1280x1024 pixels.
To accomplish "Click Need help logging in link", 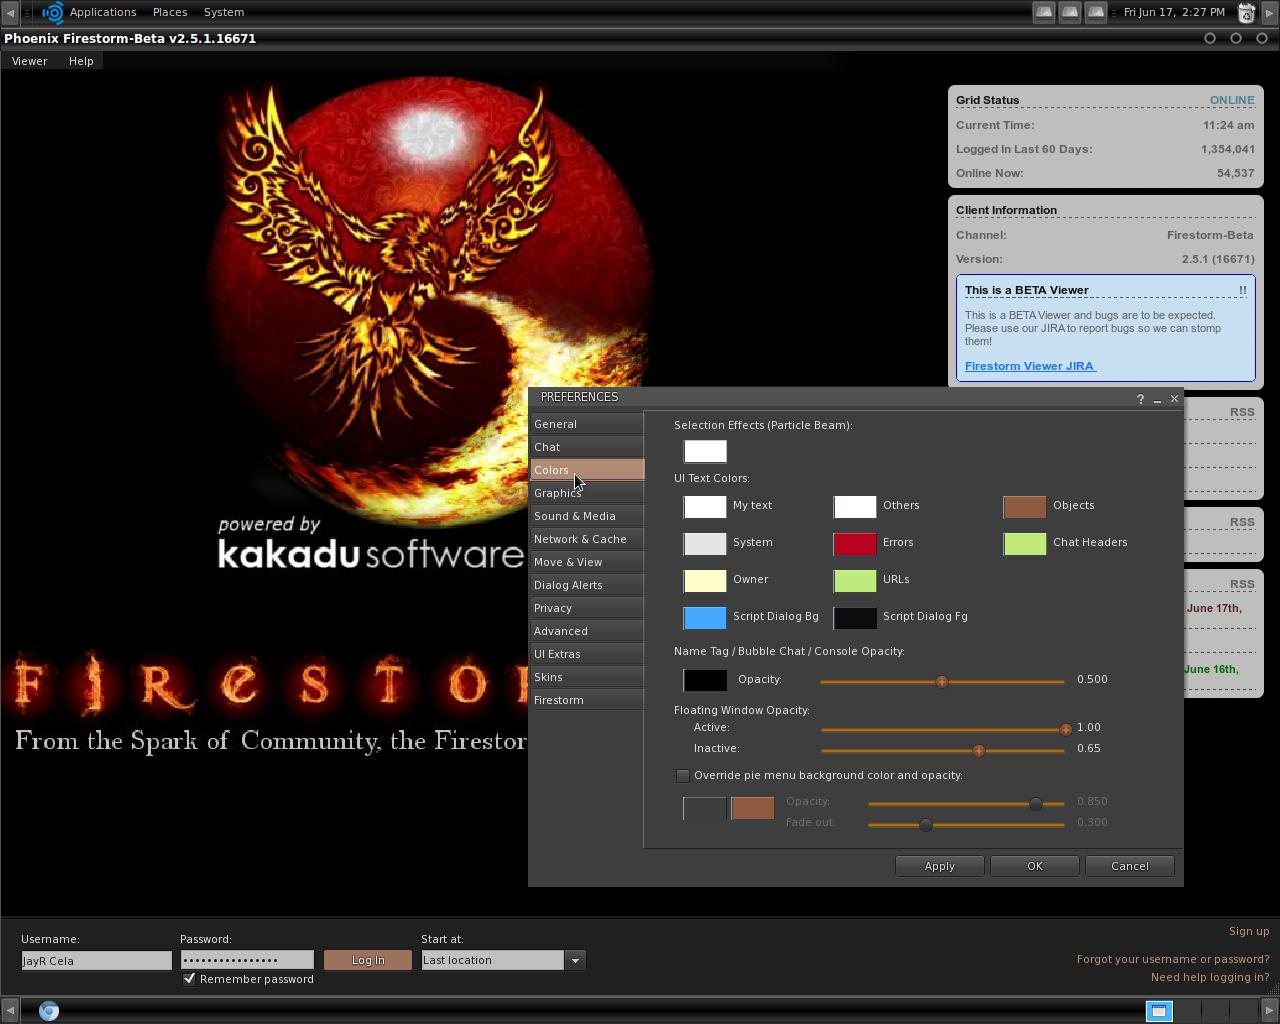I will 1210,977.
